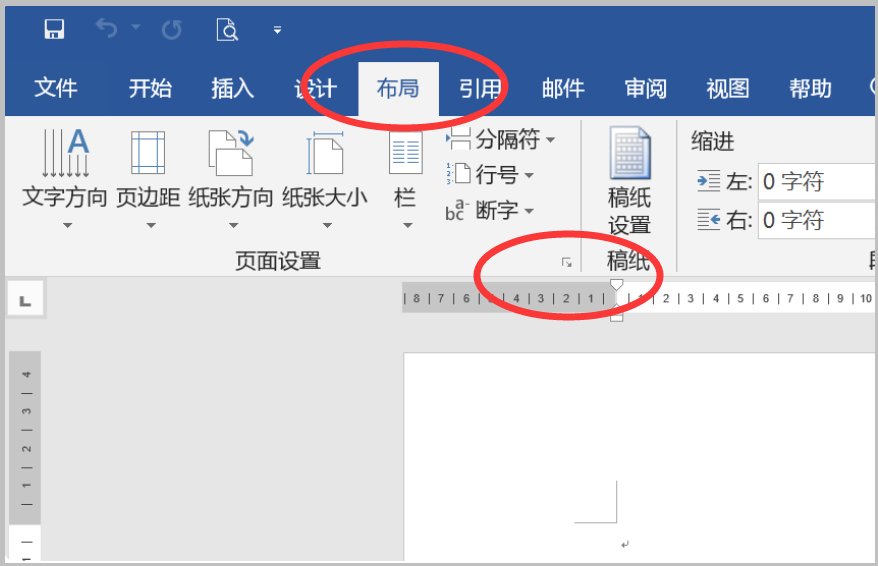Screen dimensions: 878x566
Task: Click the right indent 右 icon
Action: point(709,219)
